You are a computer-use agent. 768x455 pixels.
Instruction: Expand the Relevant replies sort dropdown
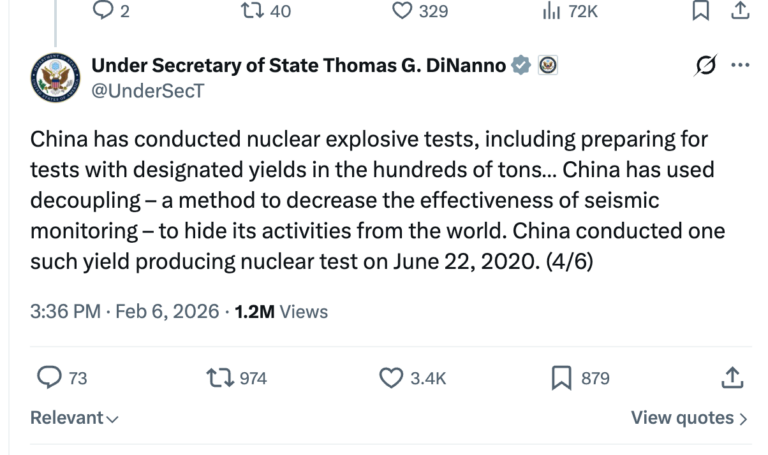click(75, 418)
